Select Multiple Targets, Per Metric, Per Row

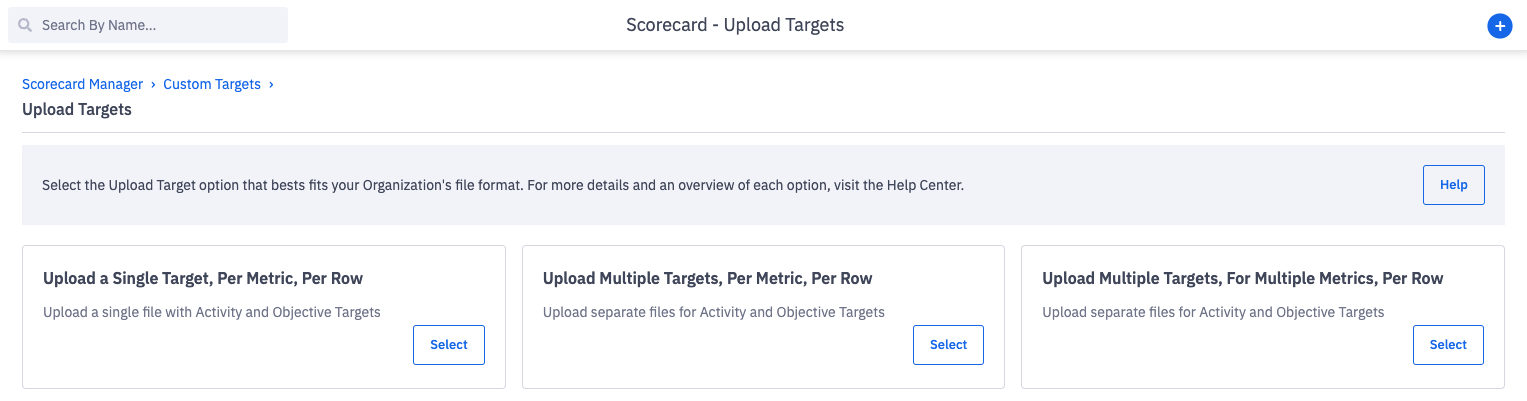(x=948, y=345)
